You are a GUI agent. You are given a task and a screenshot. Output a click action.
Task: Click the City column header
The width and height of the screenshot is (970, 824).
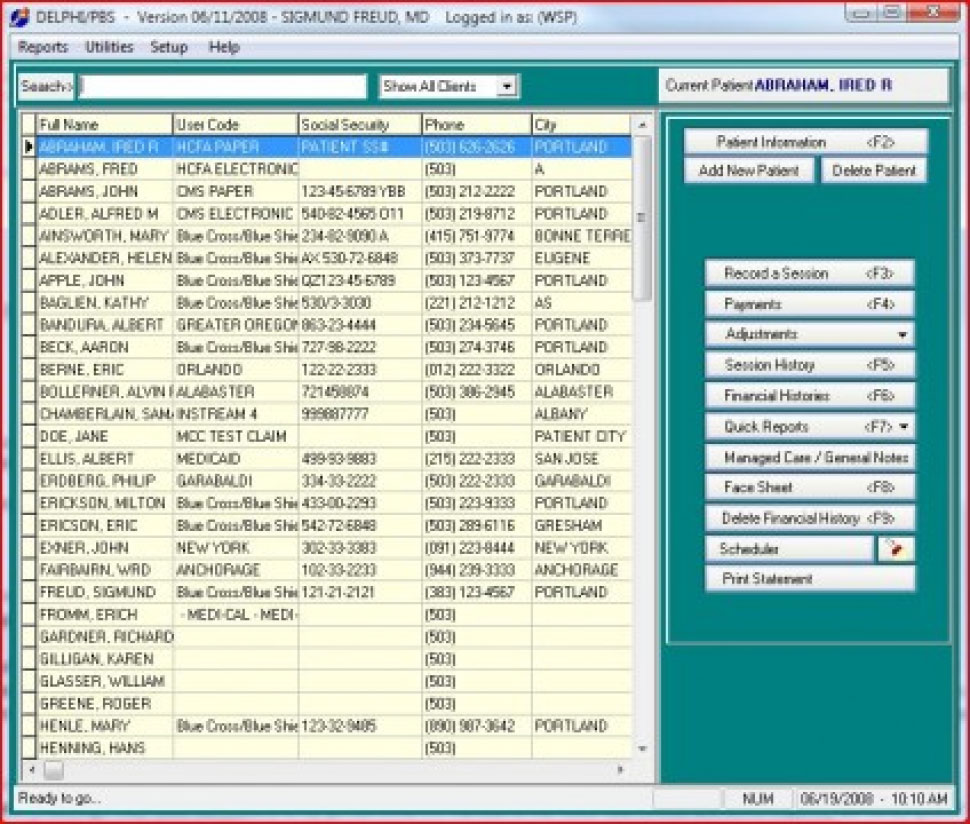tap(582, 124)
